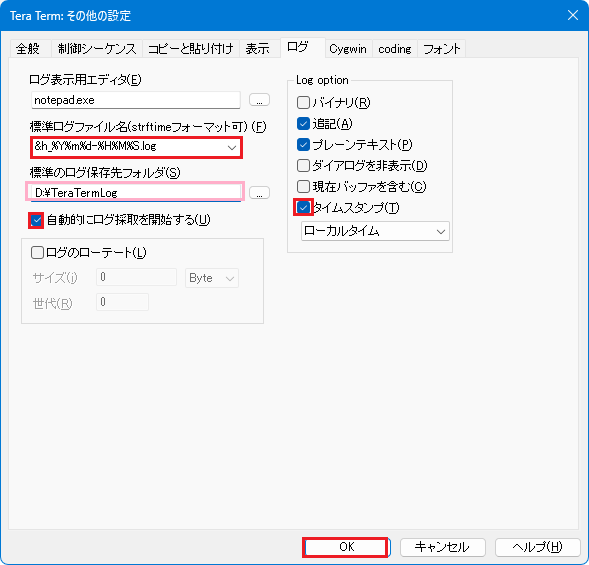Click the キャンセル button
This screenshot has width=589, height=565.
point(443,547)
